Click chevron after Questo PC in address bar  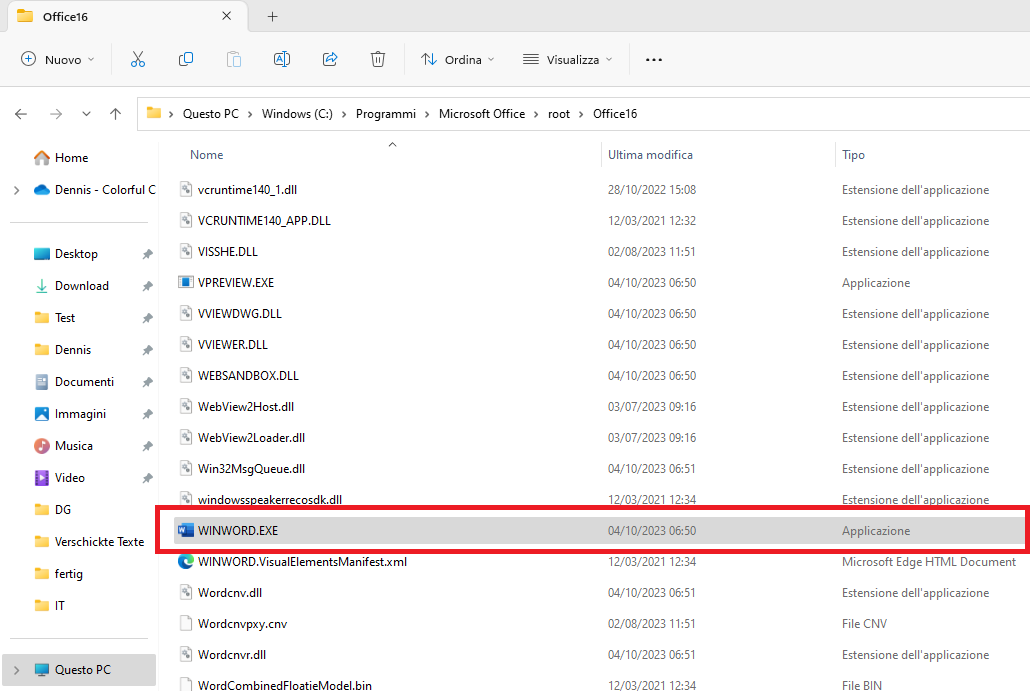pos(250,114)
